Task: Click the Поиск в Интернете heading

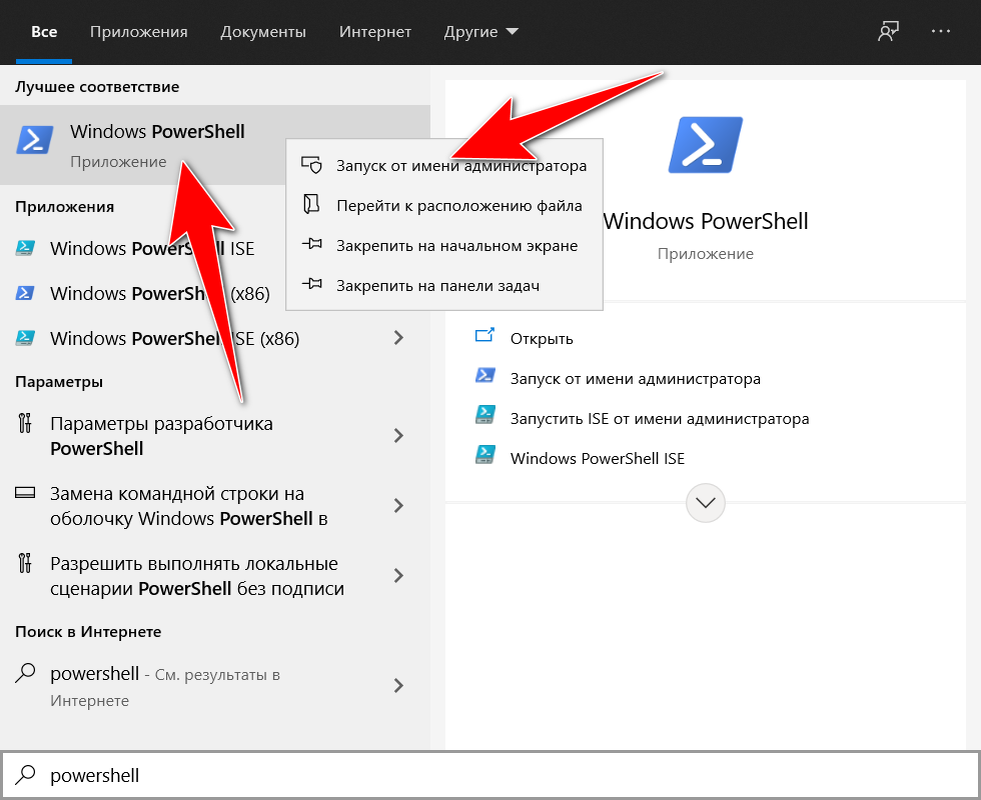Action: click(x=88, y=632)
